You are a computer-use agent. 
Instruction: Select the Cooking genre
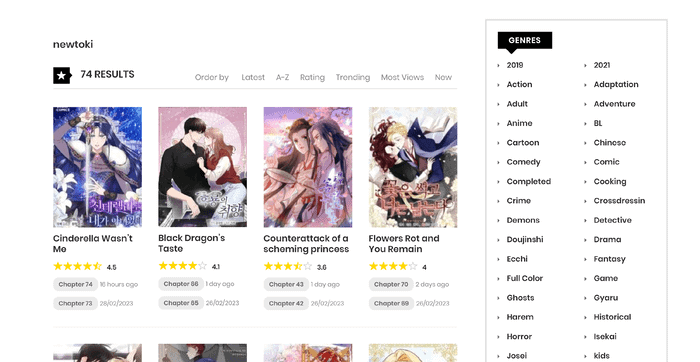pyautogui.click(x=610, y=182)
